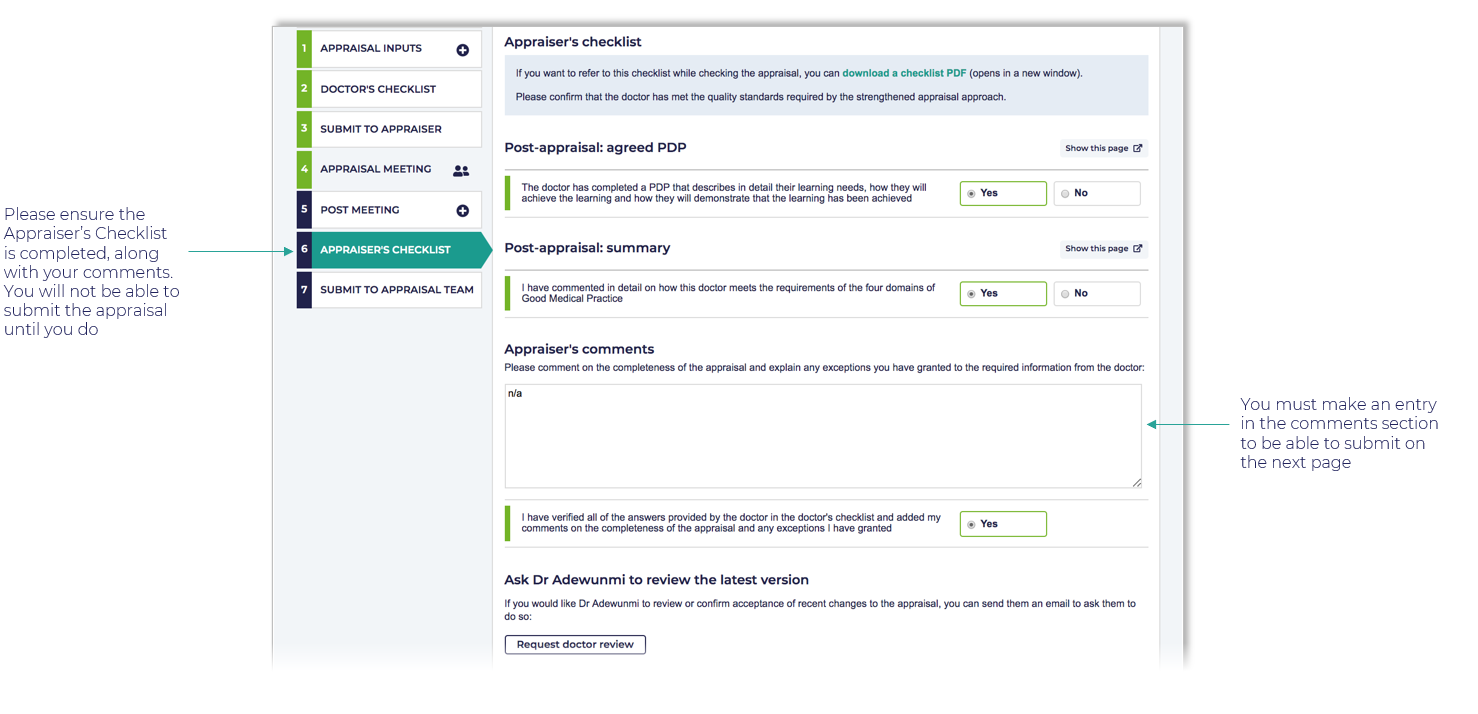Click the download a checklist PDF link

pyautogui.click(x=904, y=73)
